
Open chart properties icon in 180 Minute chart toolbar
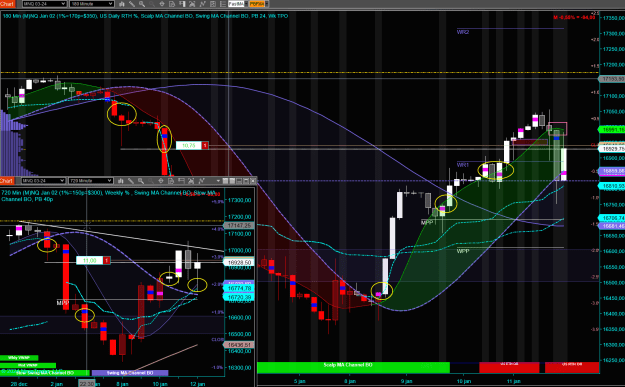coord(213,4)
